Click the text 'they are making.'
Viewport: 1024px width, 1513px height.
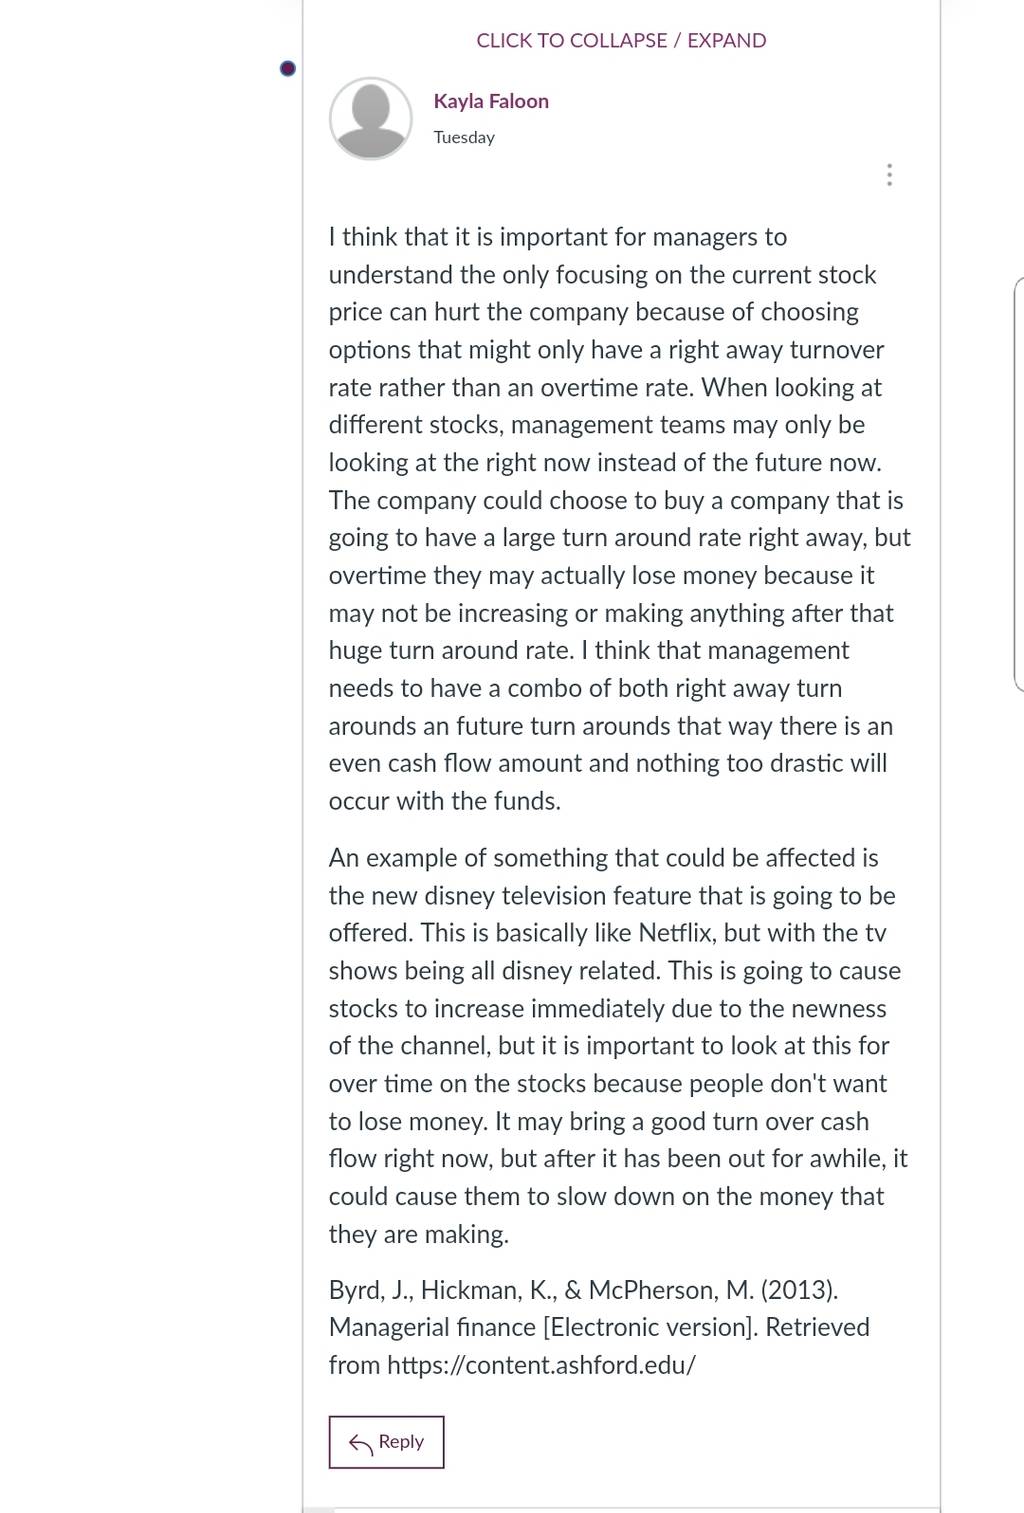point(419,1234)
